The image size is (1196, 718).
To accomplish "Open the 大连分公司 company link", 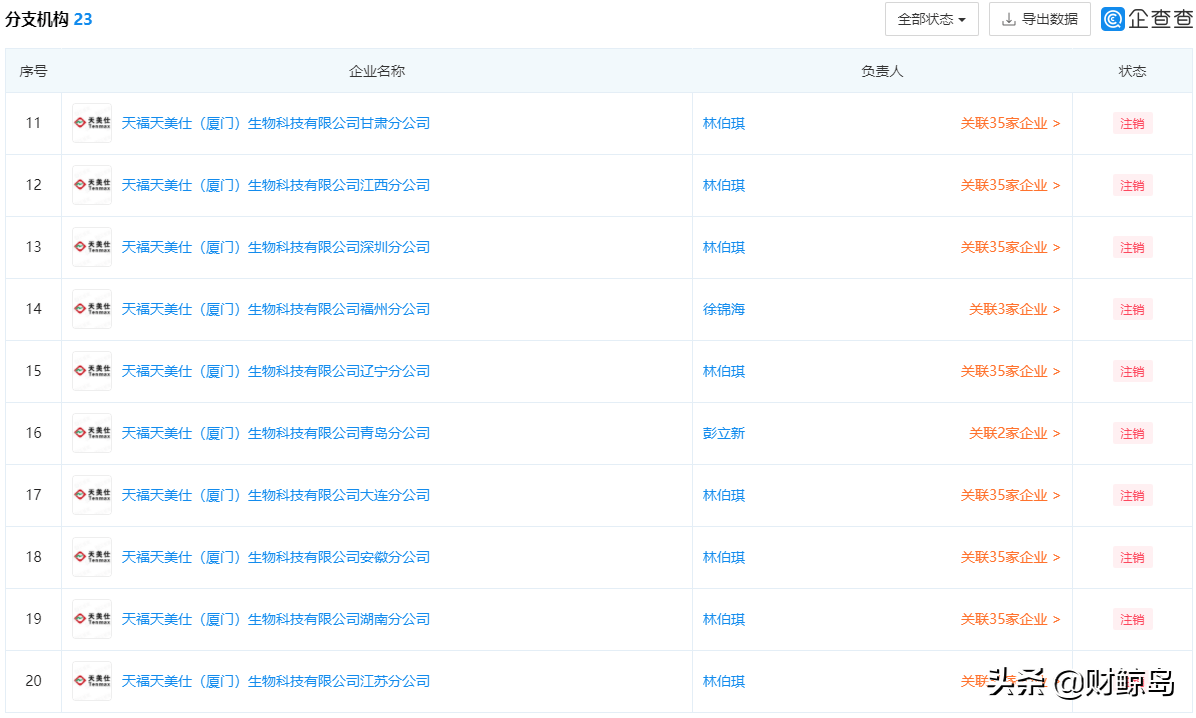I will (275, 494).
